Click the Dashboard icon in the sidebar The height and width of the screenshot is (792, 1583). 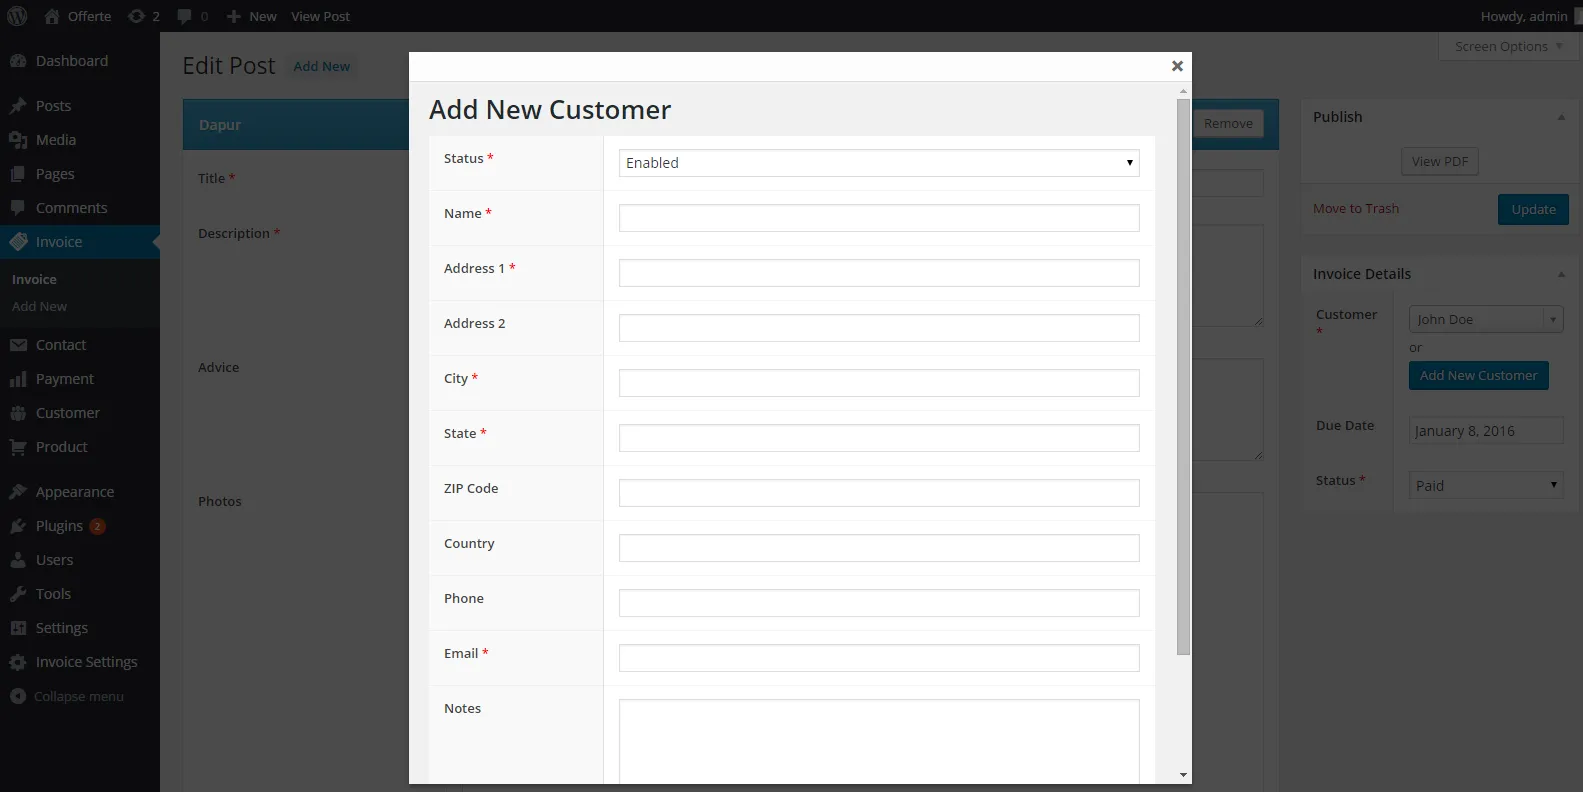tap(18, 61)
